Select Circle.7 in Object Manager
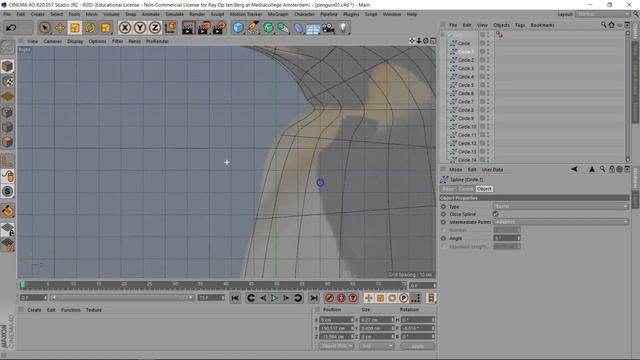The width and height of the screenshot is (640, 360). tap(466, 102)
